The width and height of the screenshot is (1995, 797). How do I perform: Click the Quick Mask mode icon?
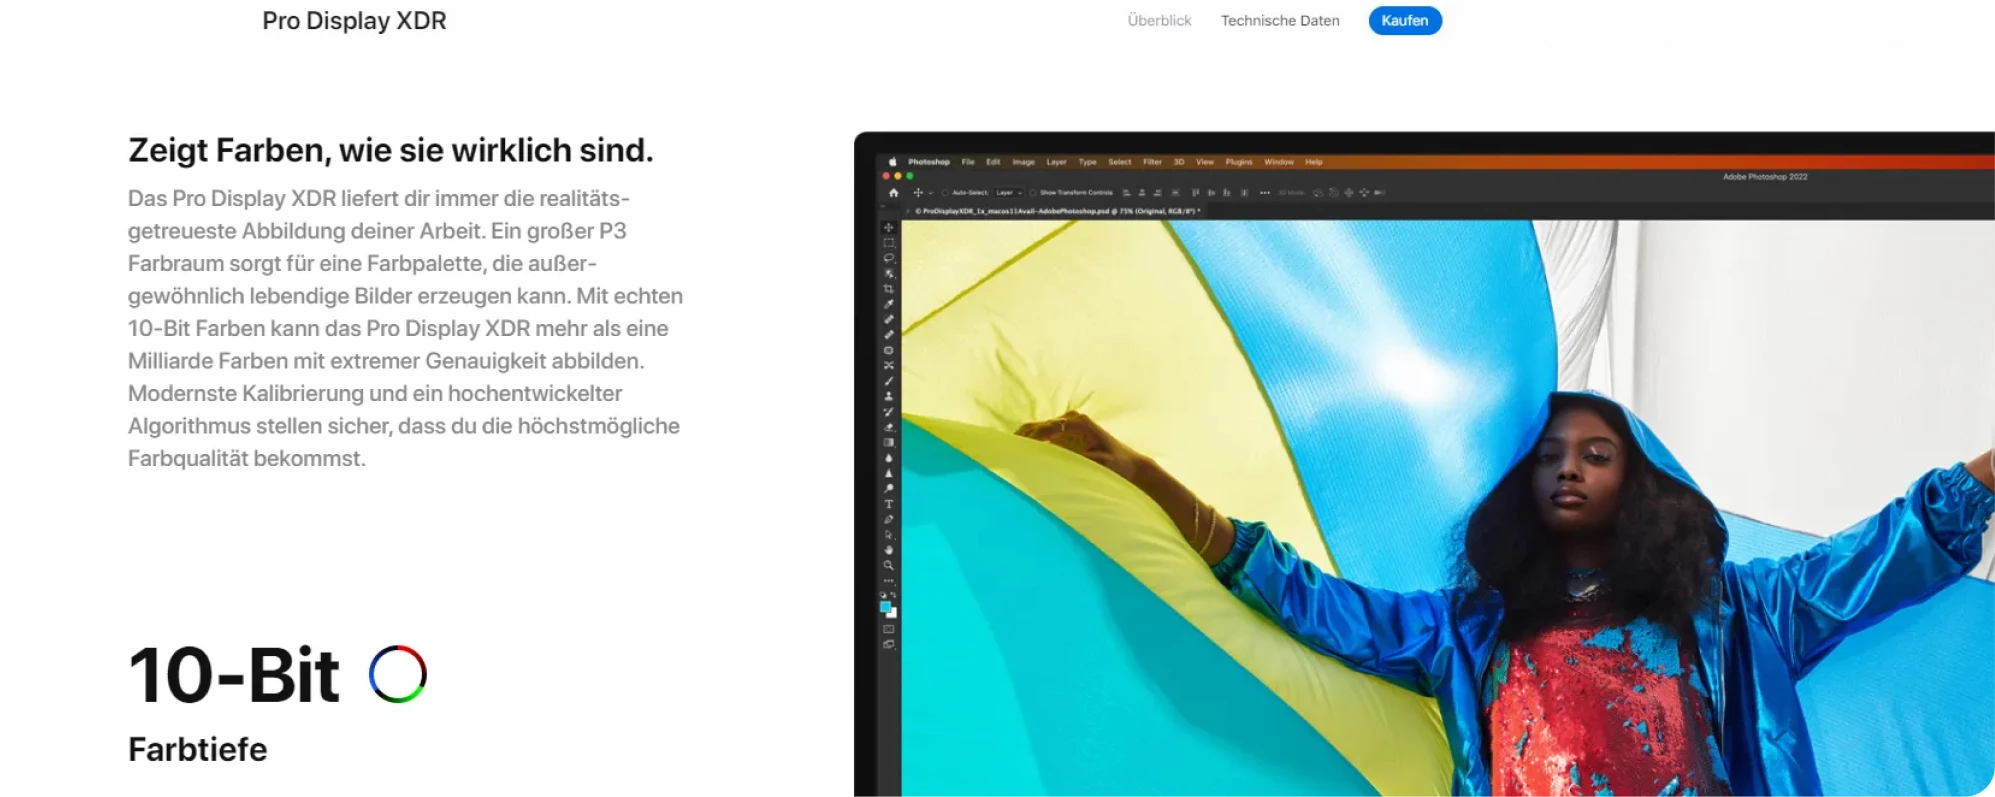pos(888,629)
